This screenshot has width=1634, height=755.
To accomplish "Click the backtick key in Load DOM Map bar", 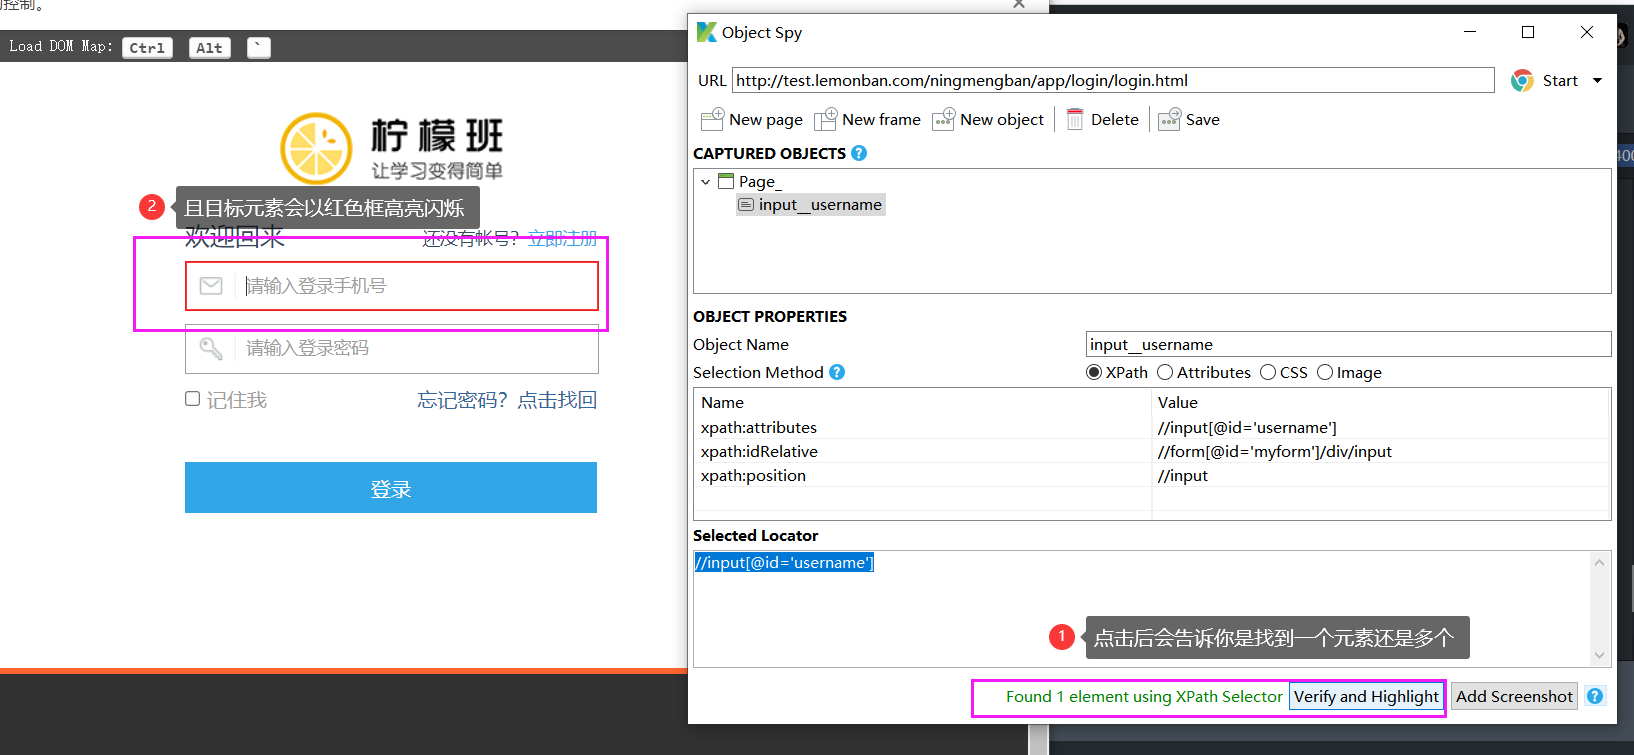I will coord(259,48).
